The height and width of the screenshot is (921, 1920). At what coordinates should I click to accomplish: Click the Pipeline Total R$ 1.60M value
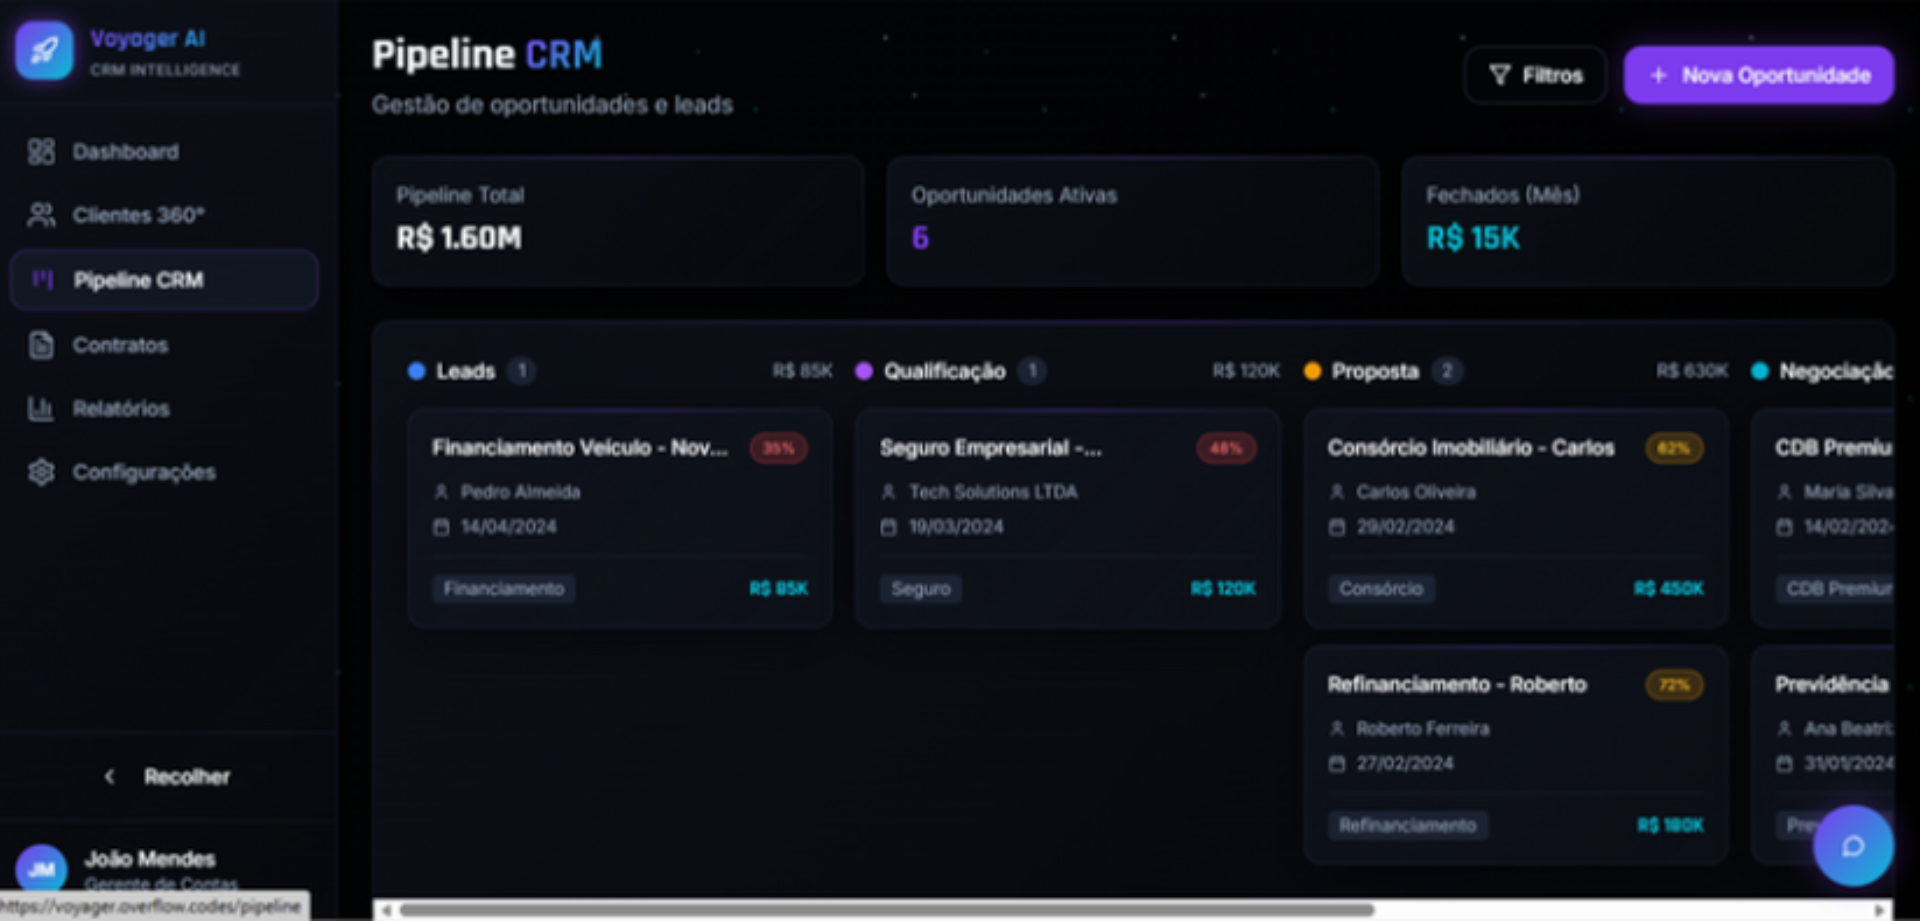point(459,238)
